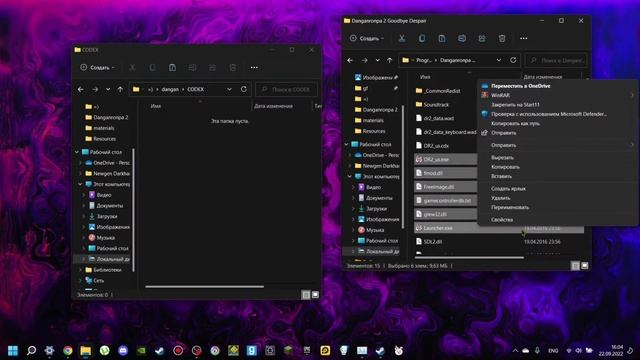The width and height of the screenshot is (640, 360).
Task: Open WinRAR submenu in context menu
Action: point(558,95)
